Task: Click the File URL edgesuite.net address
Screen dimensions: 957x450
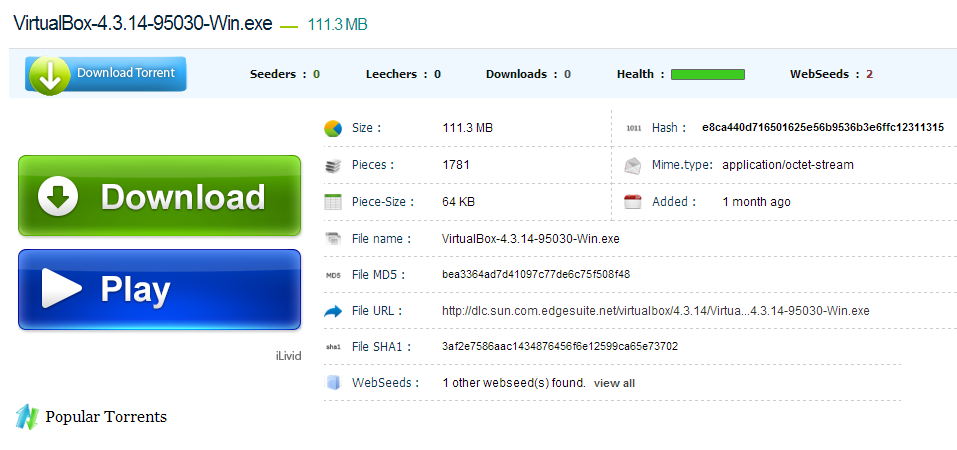Action: 655,311
